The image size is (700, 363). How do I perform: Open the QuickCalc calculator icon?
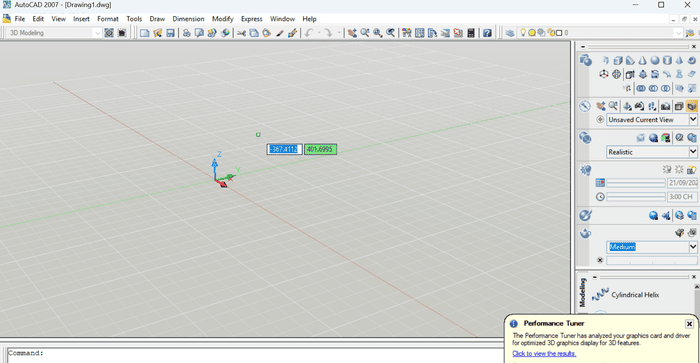[x=471, y=33]
